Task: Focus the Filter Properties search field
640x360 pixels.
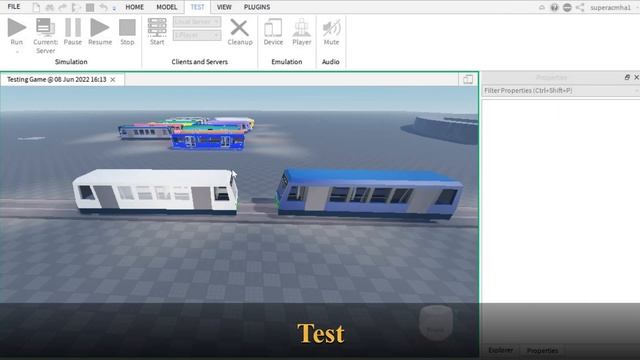Action: point(560,91)
